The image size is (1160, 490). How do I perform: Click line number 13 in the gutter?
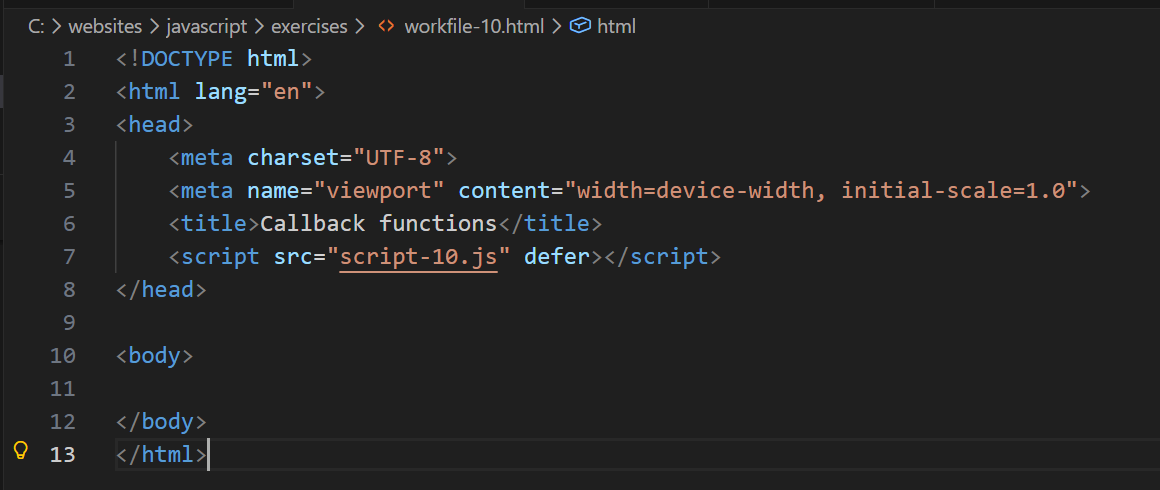(63, 455)
